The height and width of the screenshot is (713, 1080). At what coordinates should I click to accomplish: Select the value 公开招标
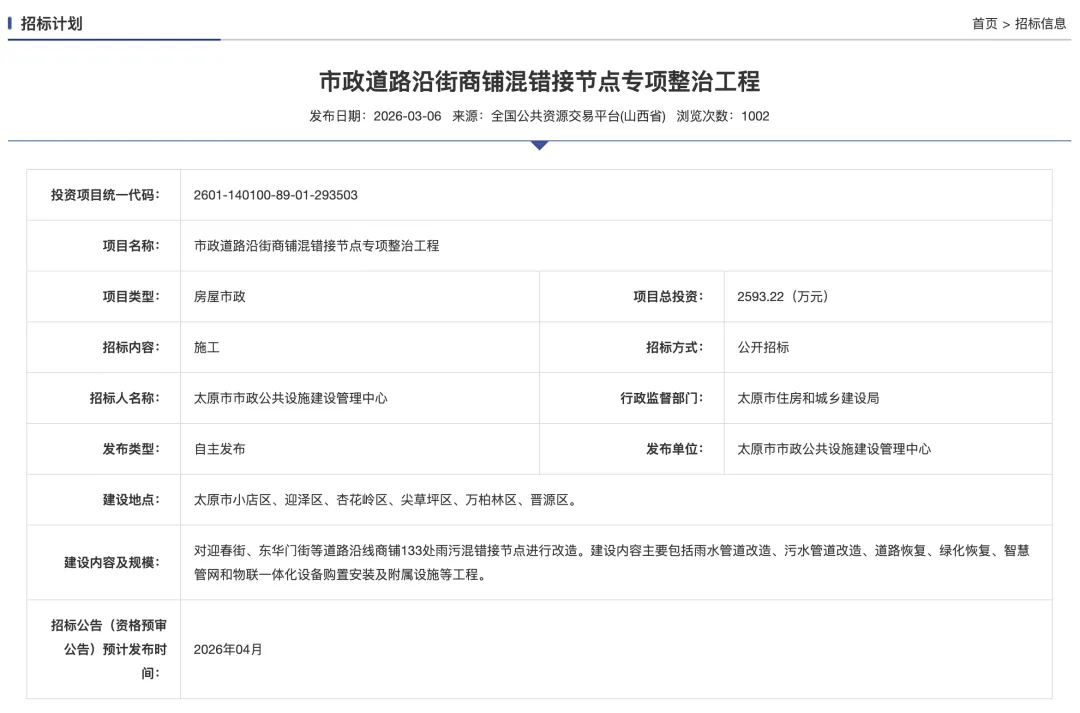pyautogui.click(x=763, y=347)
